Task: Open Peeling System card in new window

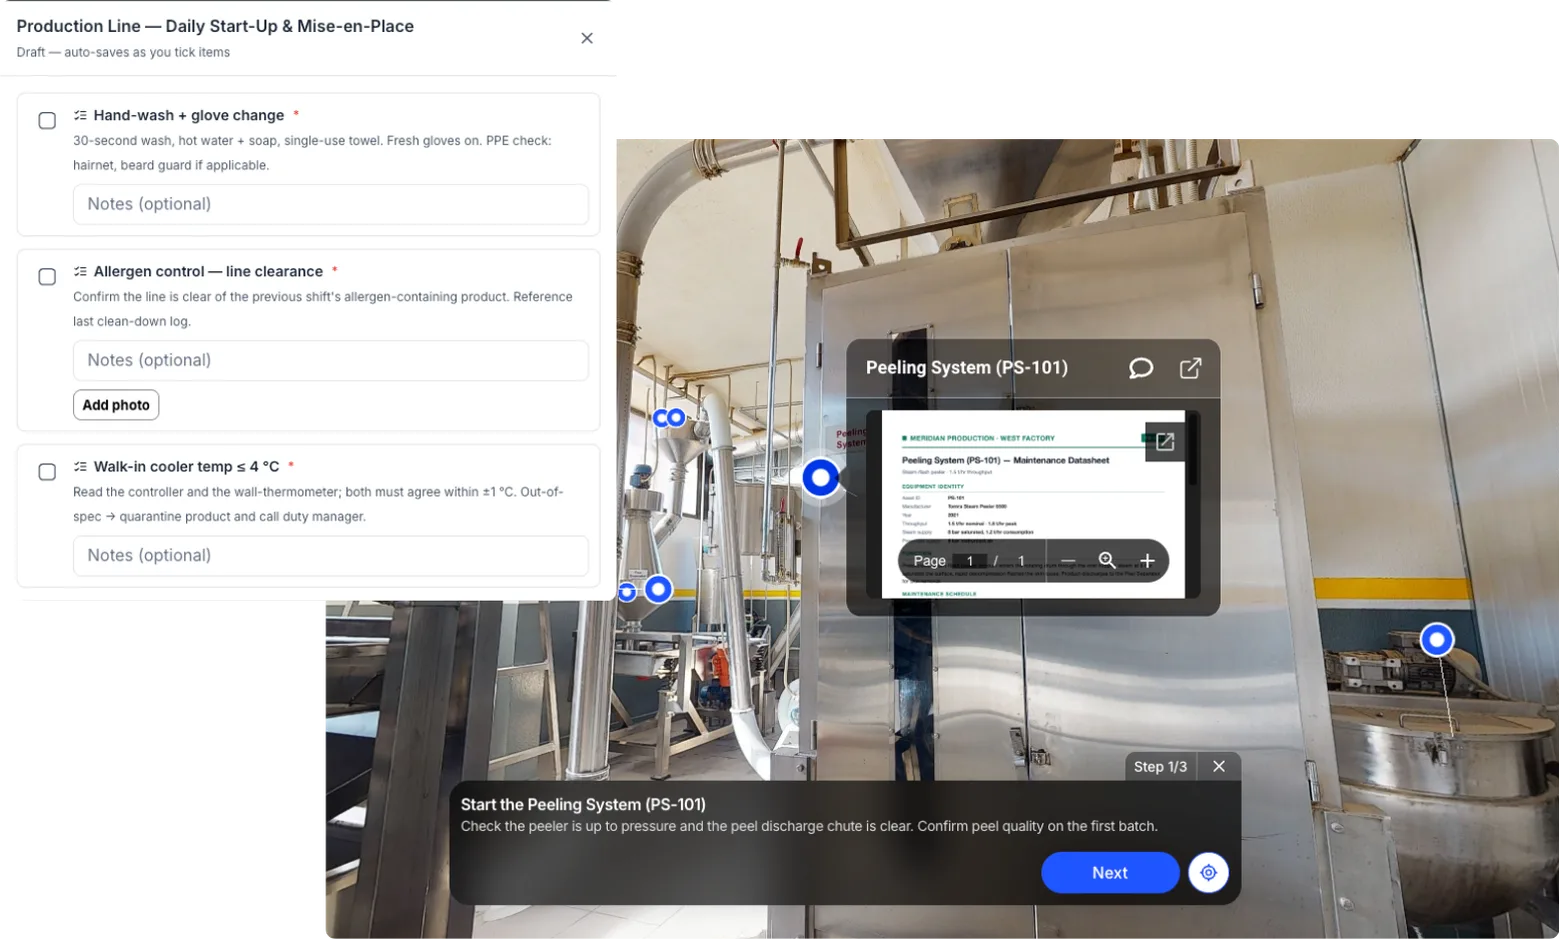Action: (1190, 368)
